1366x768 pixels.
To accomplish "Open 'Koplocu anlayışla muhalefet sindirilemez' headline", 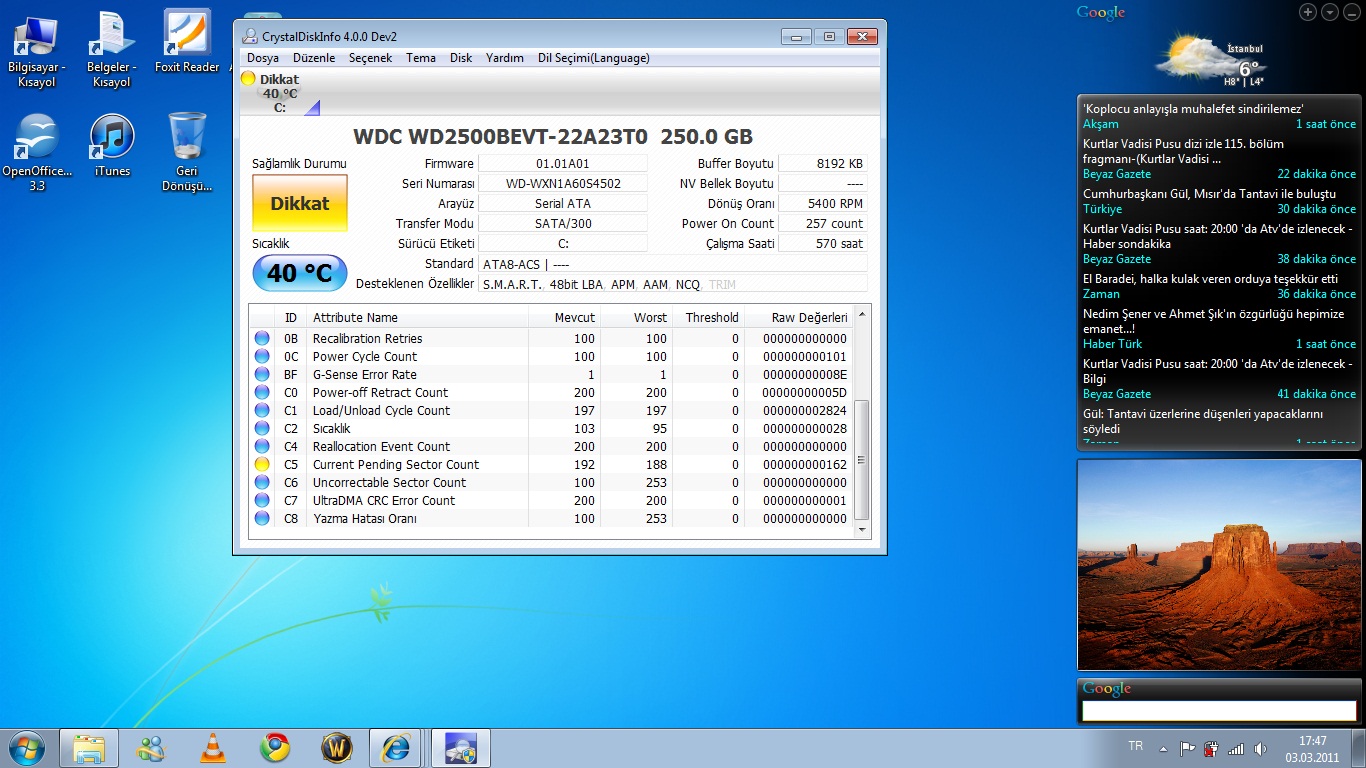I will [x=1193, y=109].
